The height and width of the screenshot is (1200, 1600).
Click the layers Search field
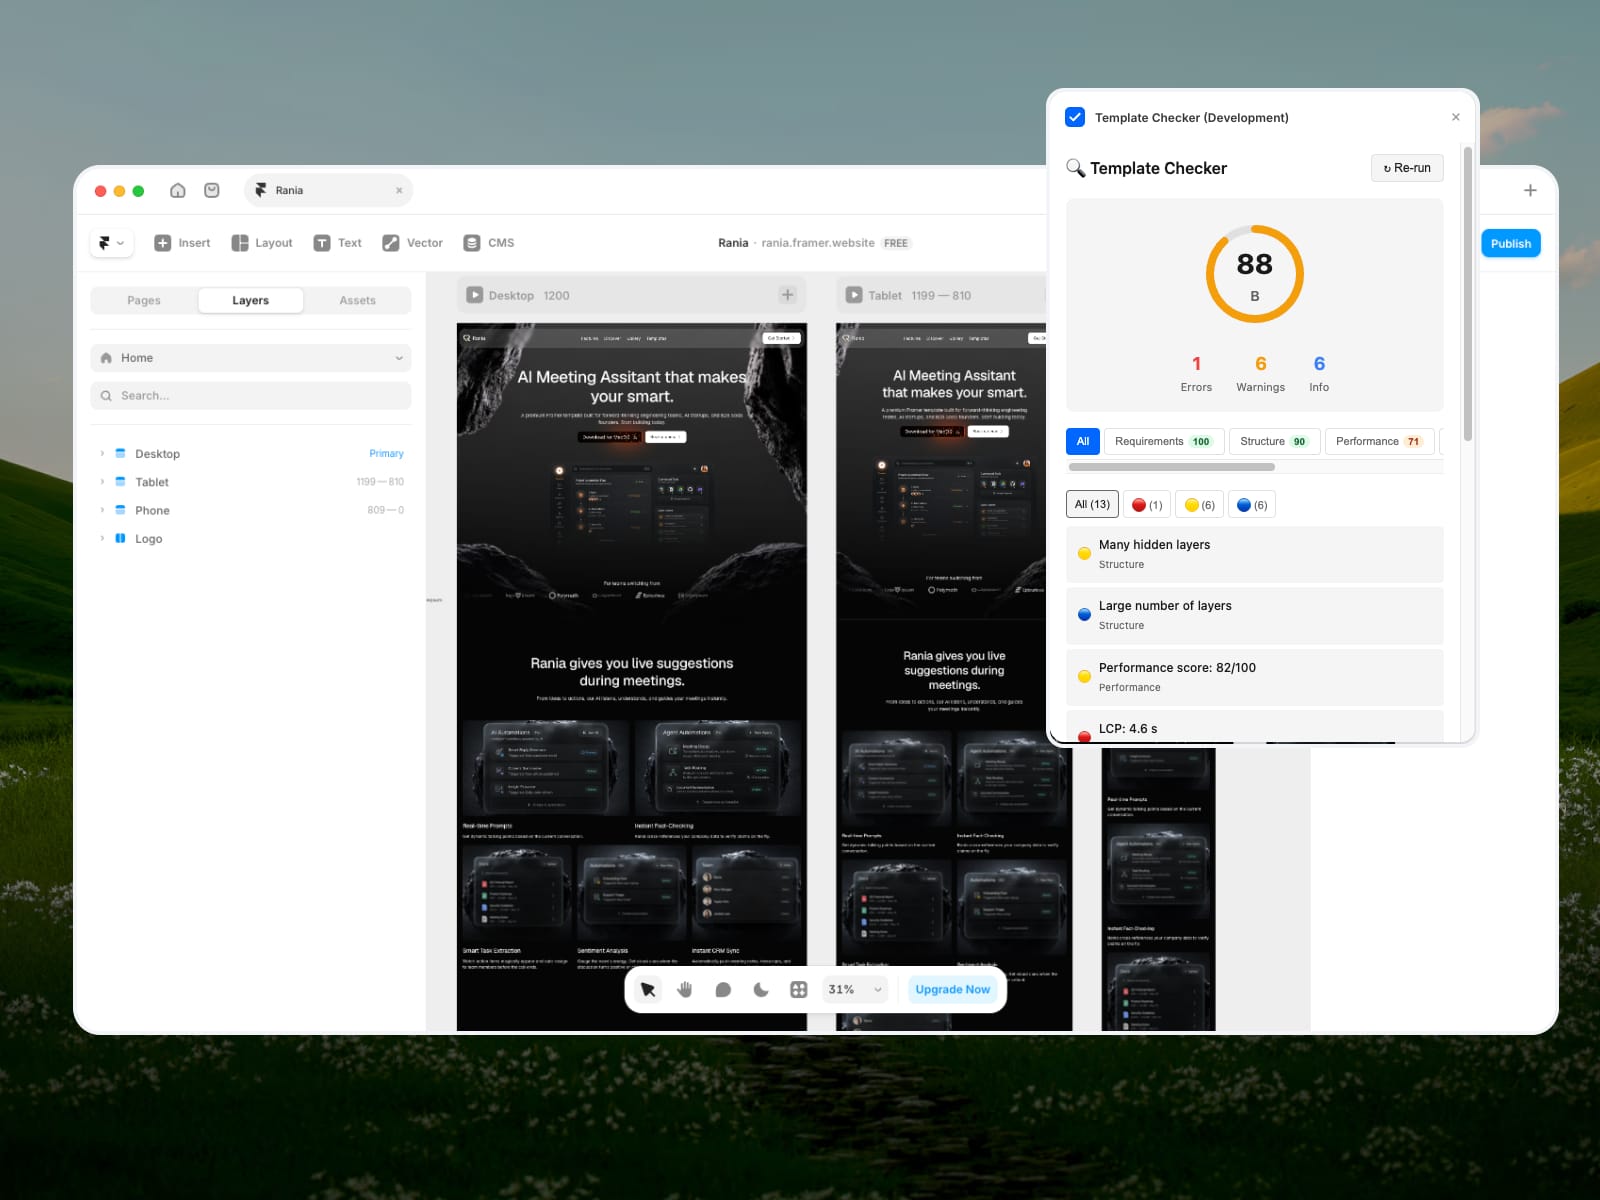(251, 396)
